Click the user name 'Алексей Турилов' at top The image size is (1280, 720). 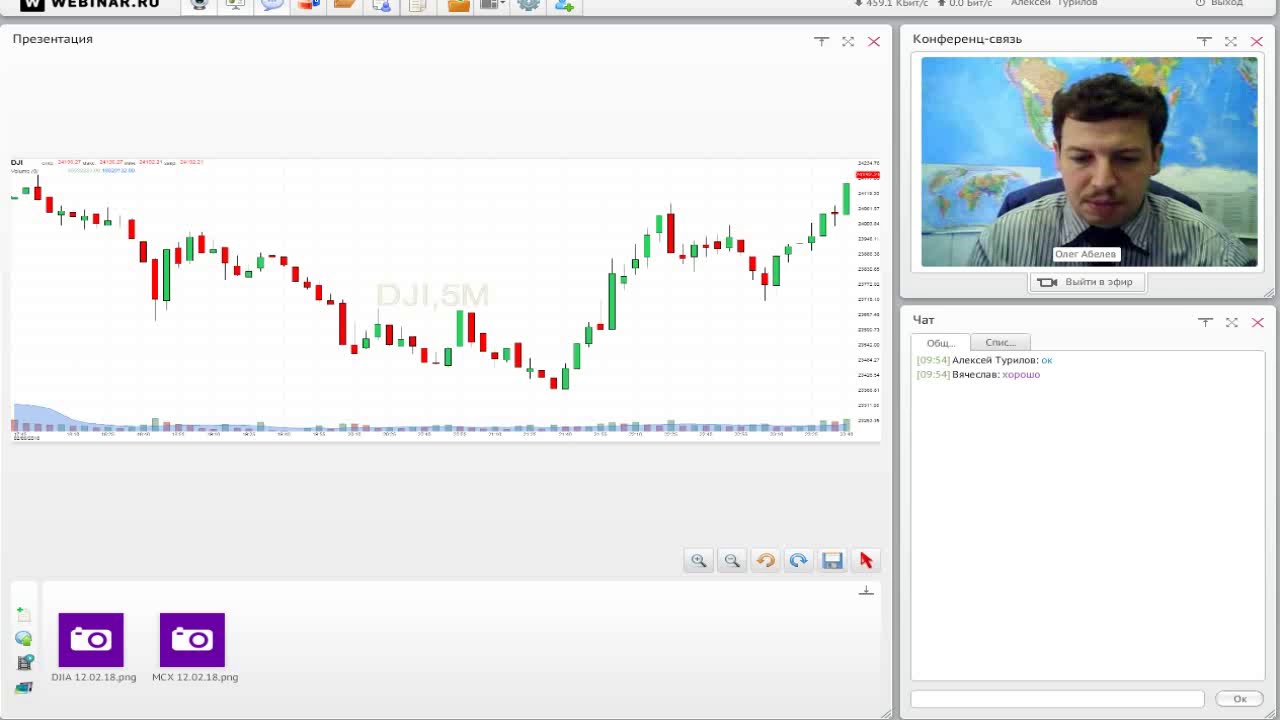tap(1054, 3)
